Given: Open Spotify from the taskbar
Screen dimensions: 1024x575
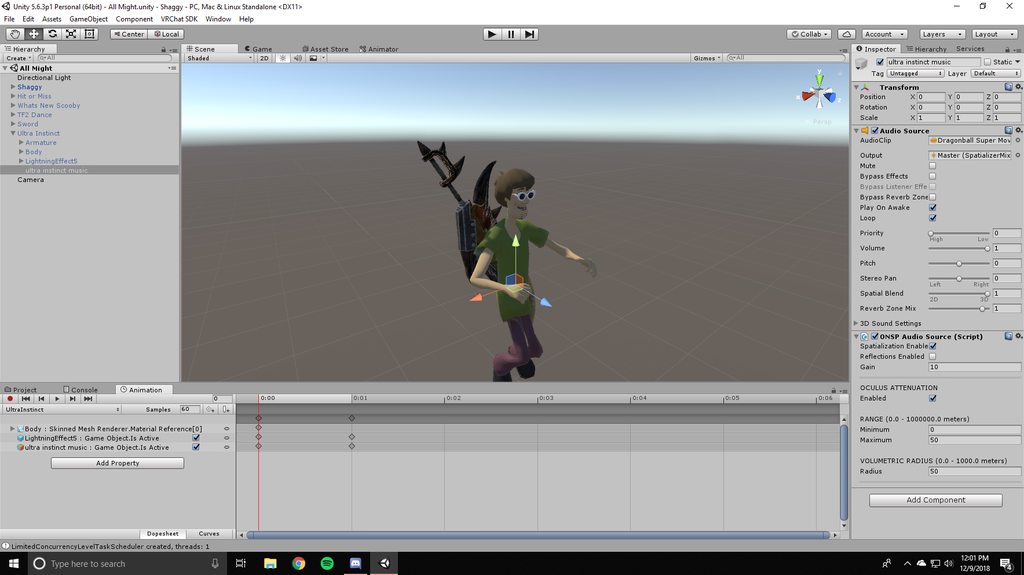Looking at the screenshot, I should tap(327, 563).
